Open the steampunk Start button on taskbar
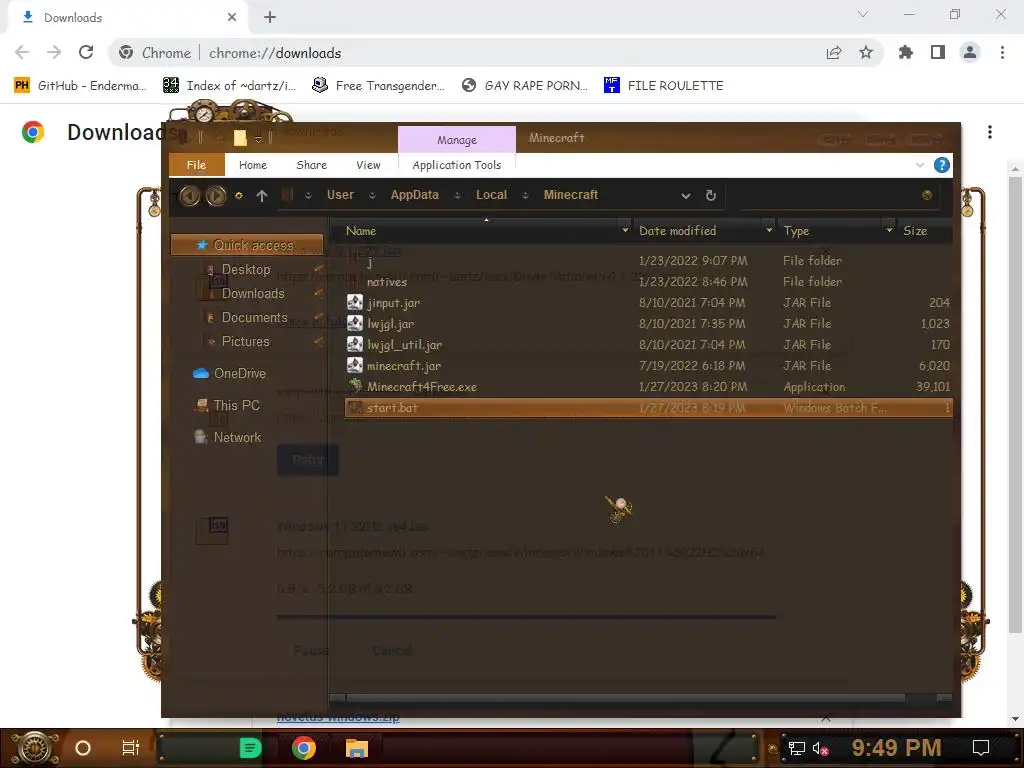 pos(34,748)
